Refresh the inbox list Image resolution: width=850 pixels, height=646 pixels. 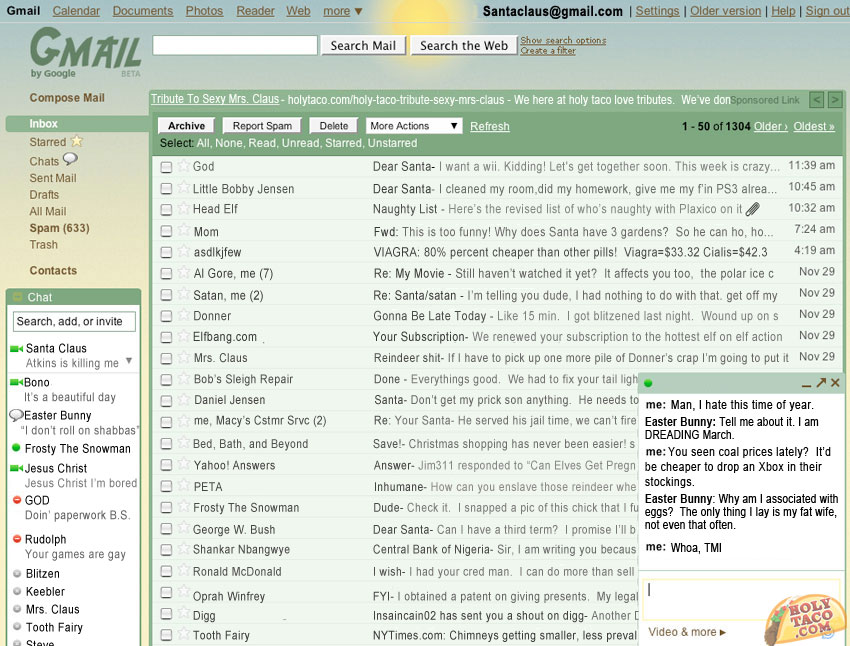coord(490,126)
